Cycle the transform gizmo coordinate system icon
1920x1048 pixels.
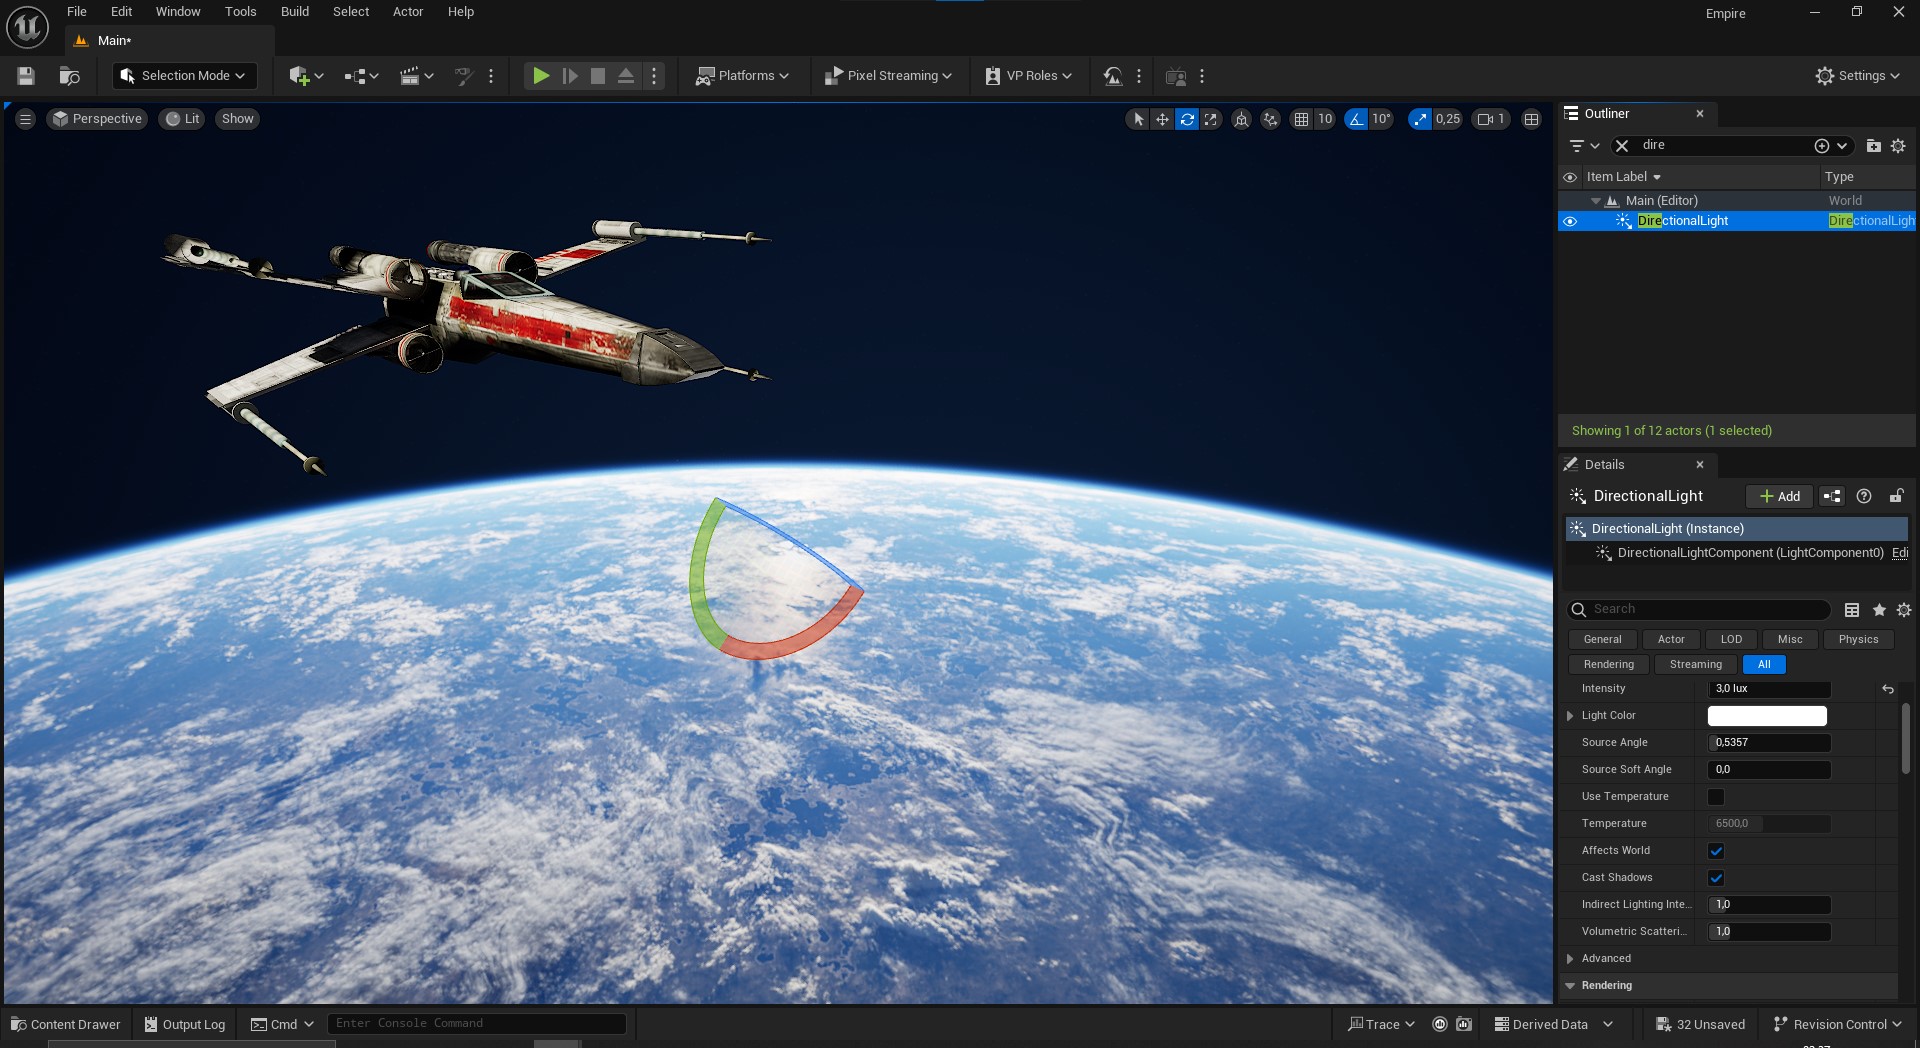click(x=1241, y=119)
